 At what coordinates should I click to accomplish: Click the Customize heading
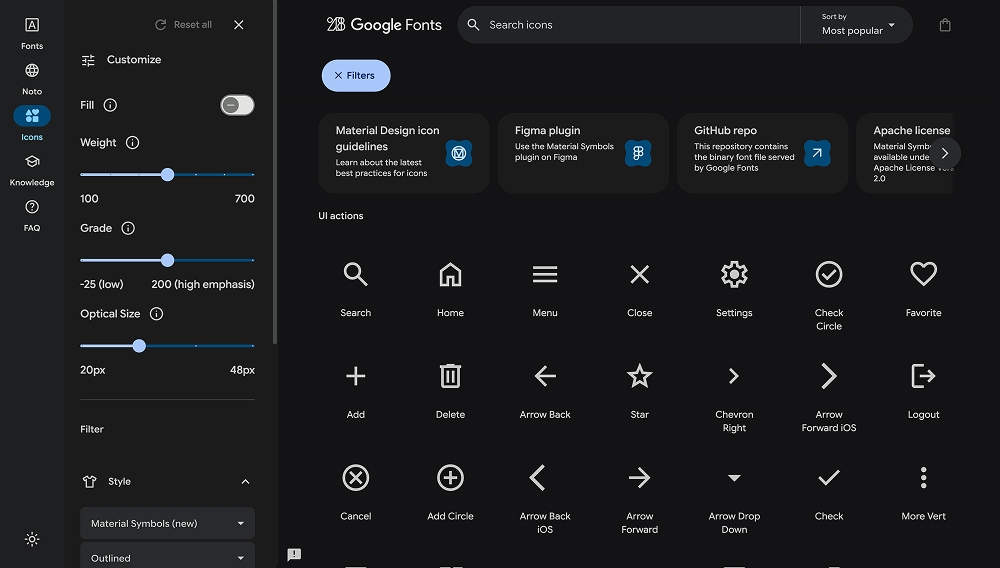point(134,60)
